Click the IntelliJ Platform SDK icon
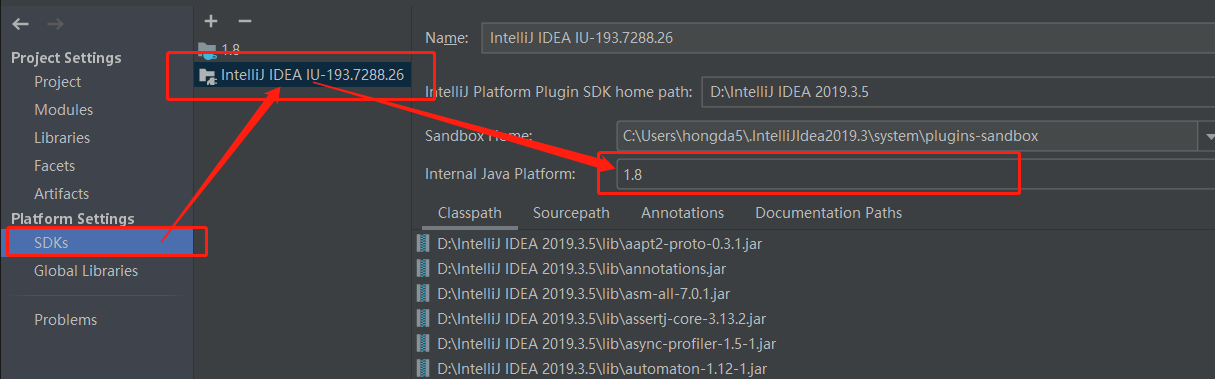1215x379 pixels. point(207,75)
